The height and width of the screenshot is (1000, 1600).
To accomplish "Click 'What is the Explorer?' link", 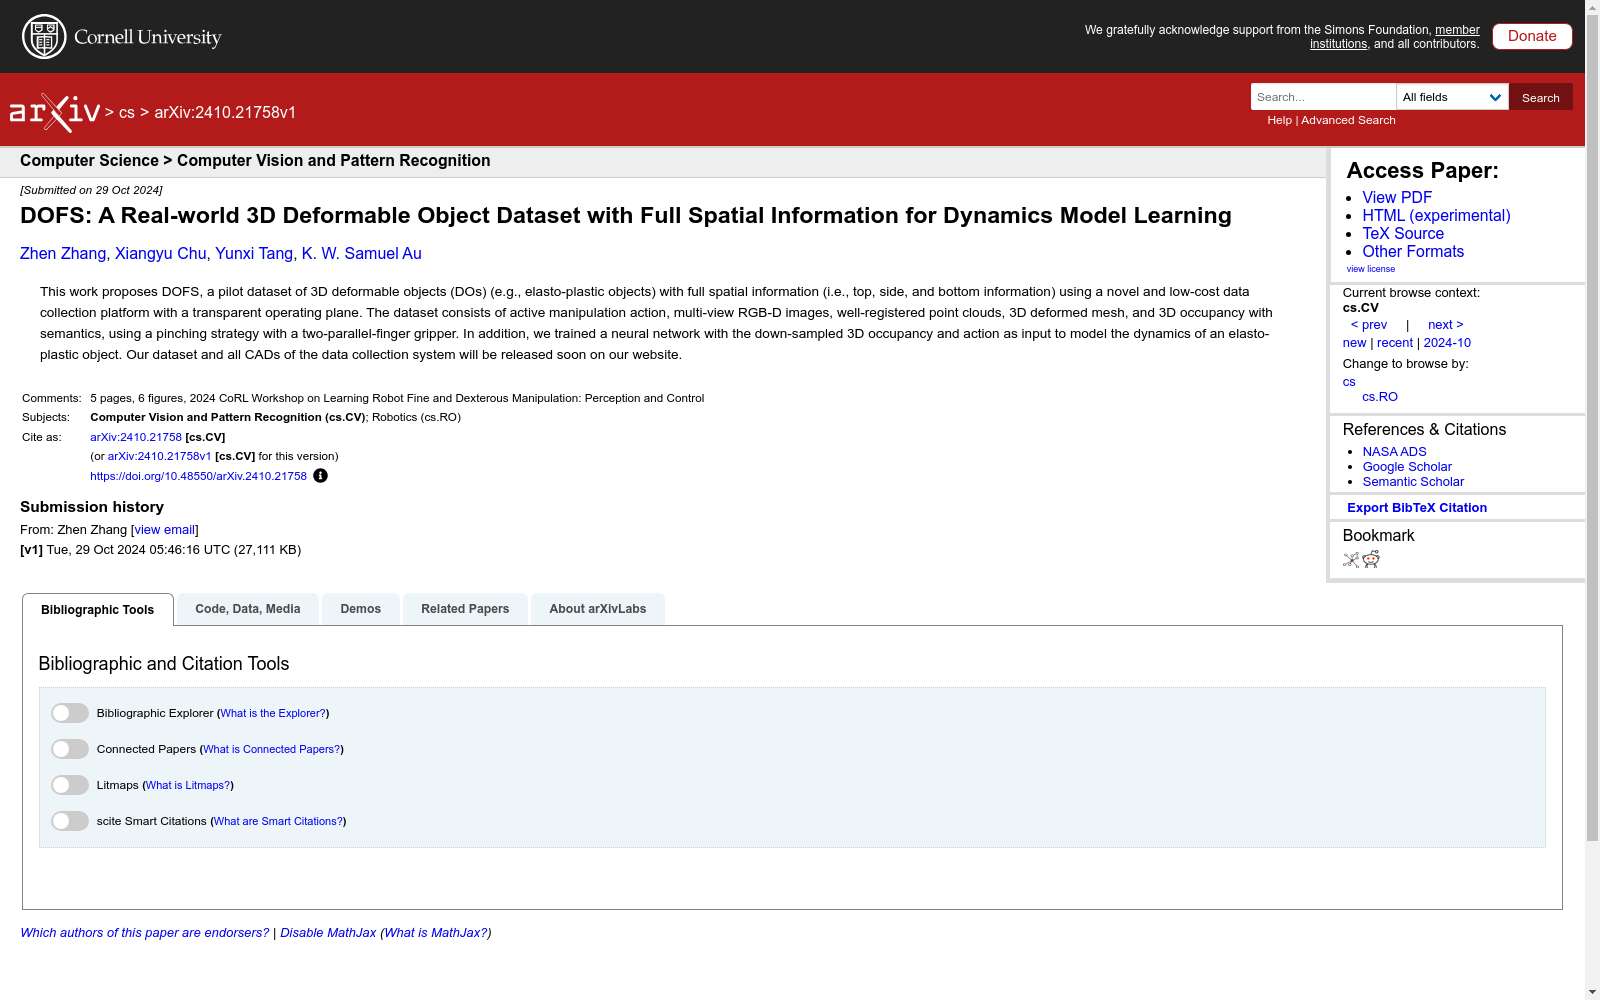I will pos(273,713).
